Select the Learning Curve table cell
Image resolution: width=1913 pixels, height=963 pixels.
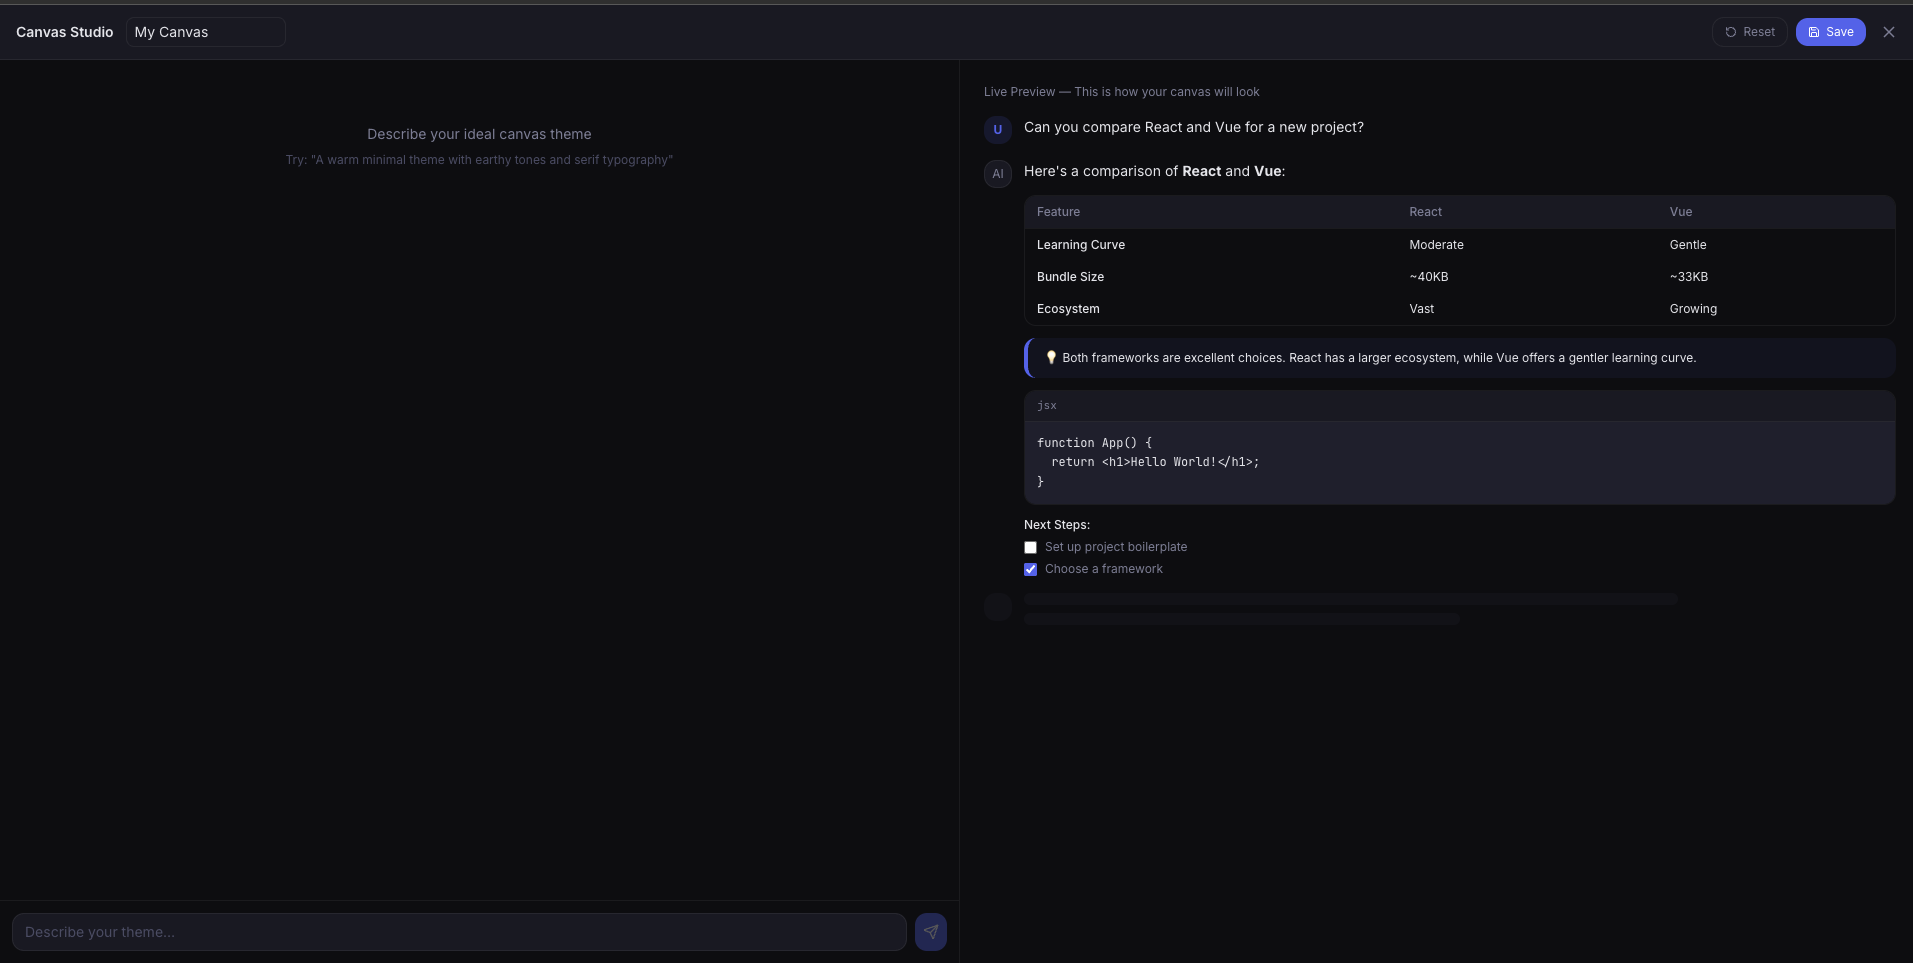coord(1080,245)
